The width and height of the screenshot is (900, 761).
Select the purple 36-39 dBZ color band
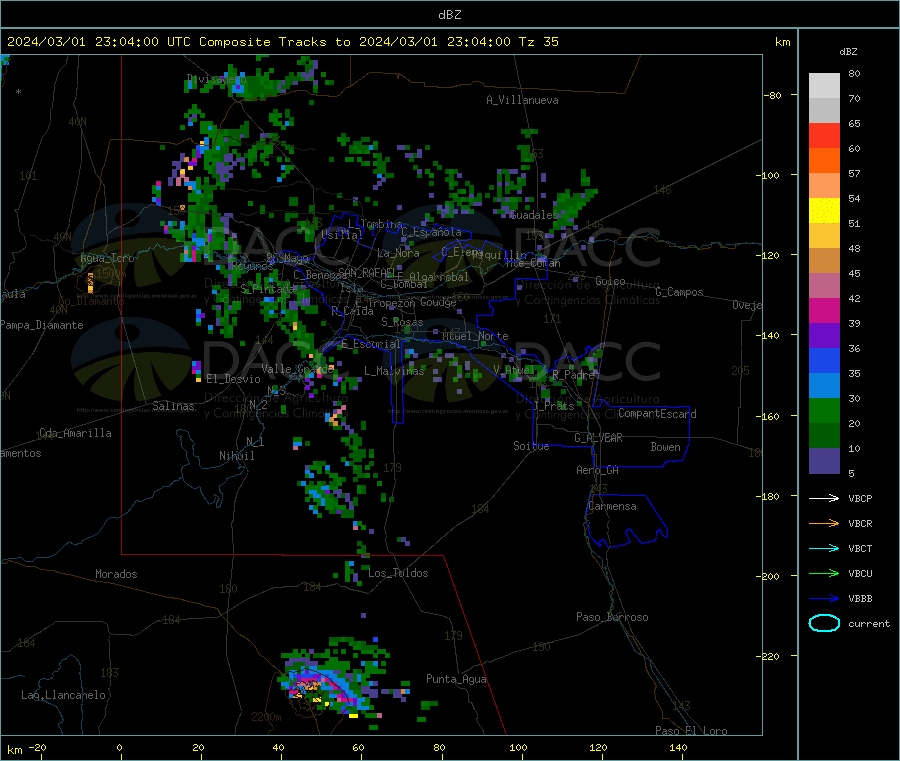[824, 336]
